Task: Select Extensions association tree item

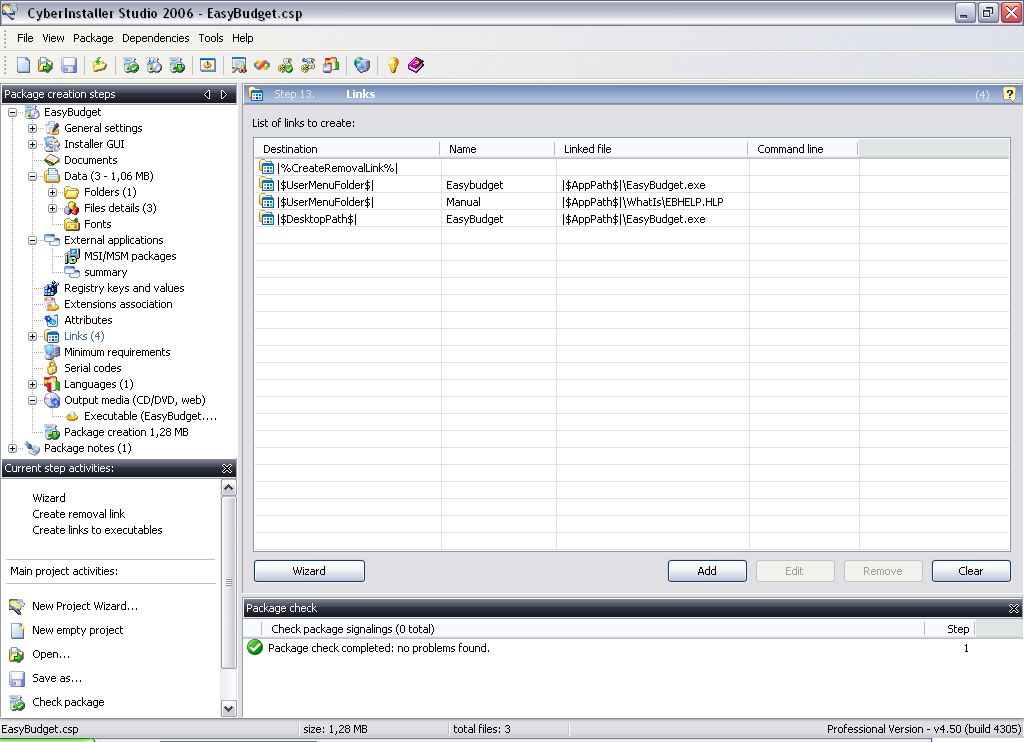Action: coord(118,304)
